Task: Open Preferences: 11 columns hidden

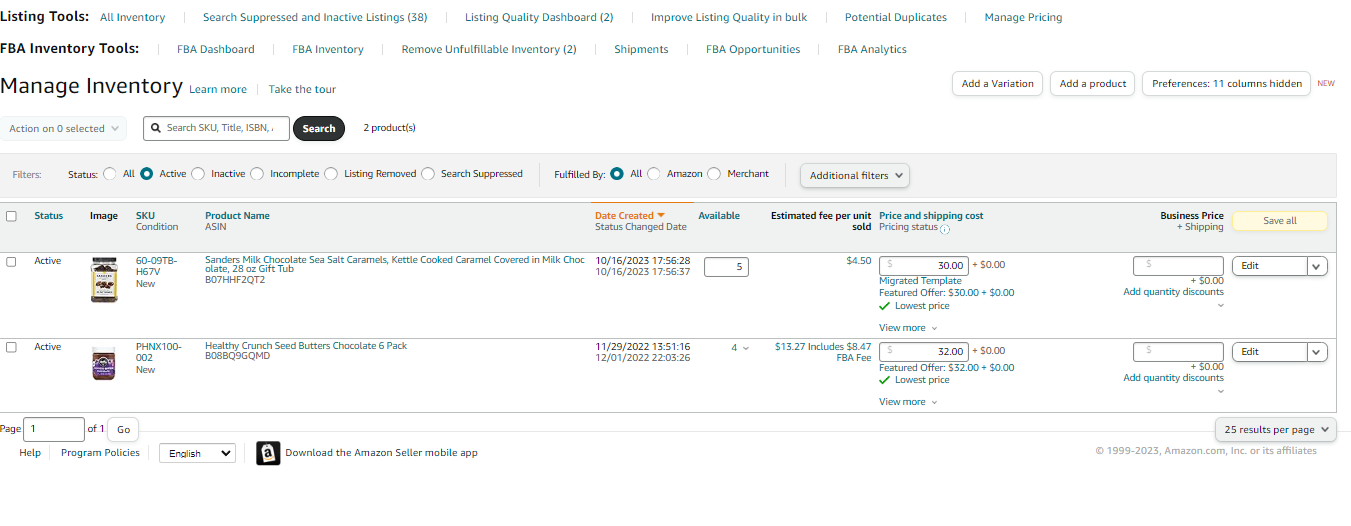Action: [x=1227, y=84]
